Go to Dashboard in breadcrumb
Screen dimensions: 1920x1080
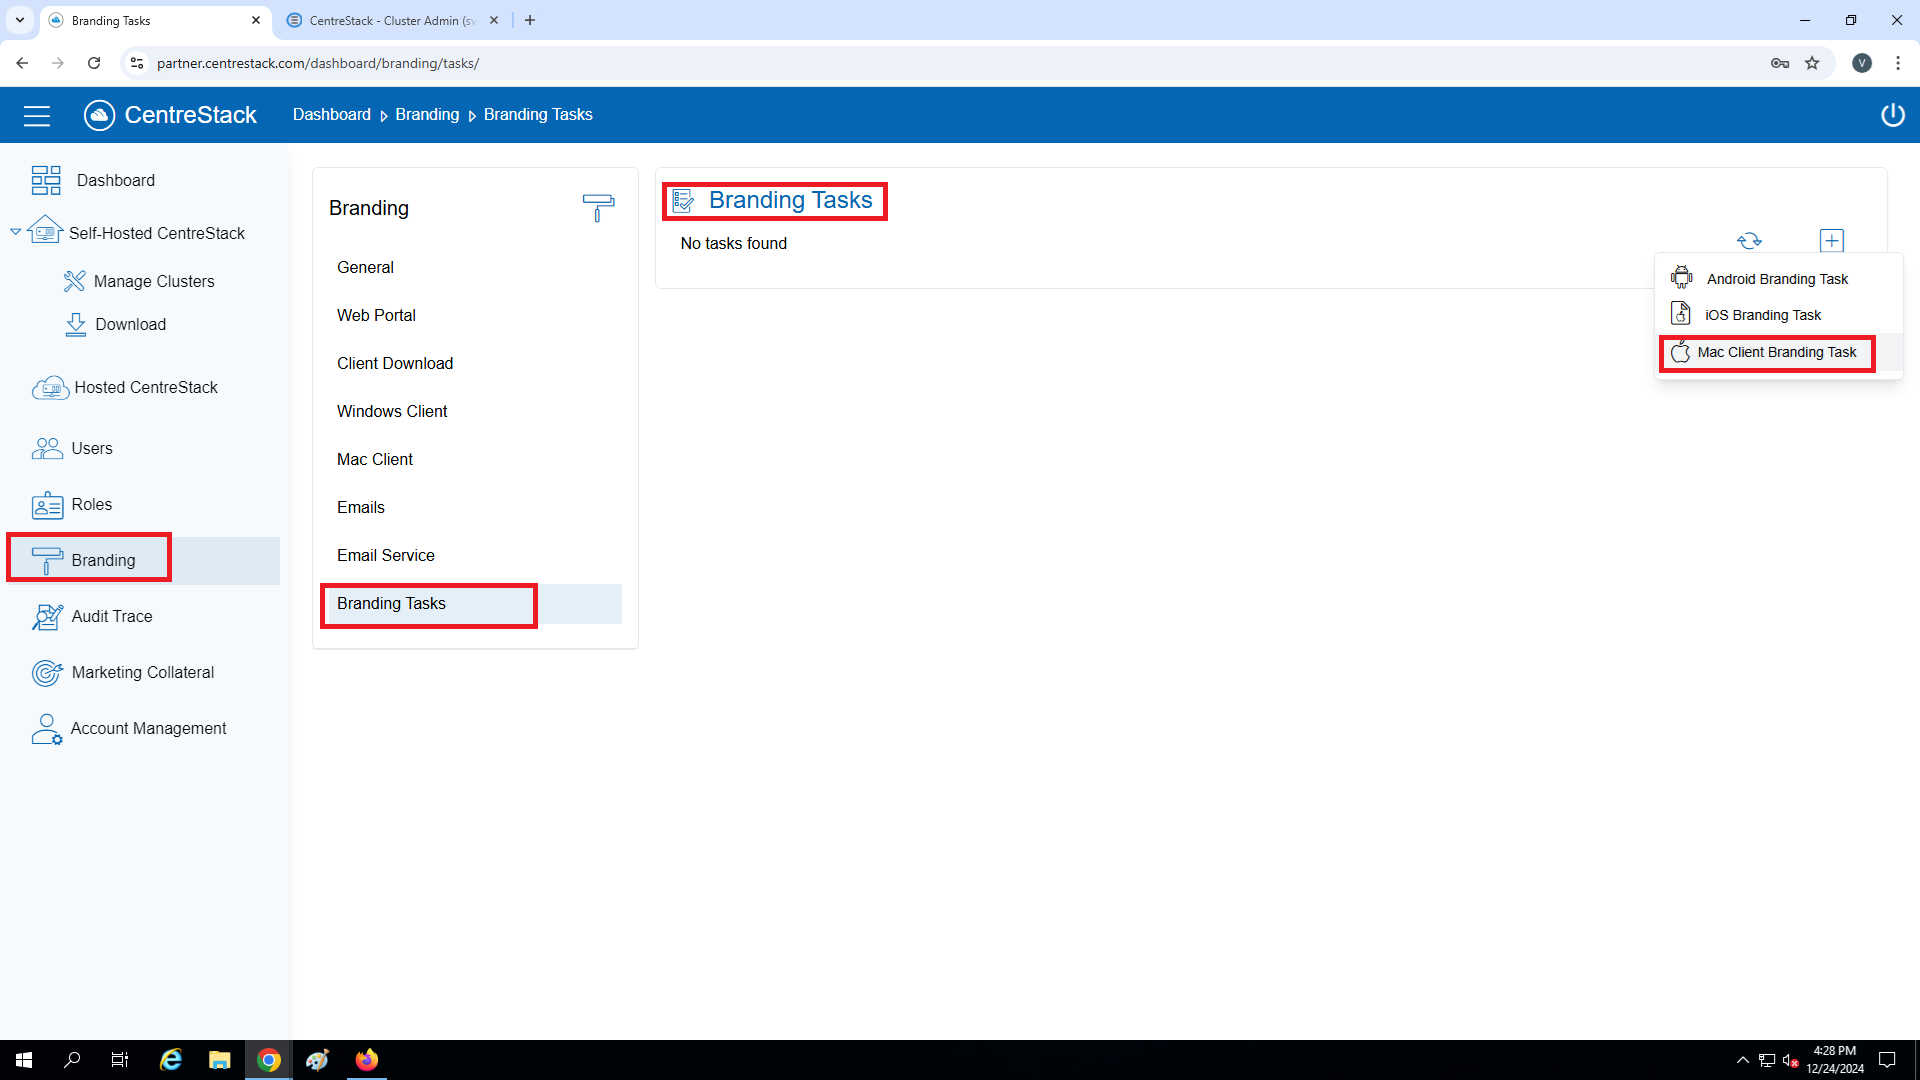tap(332, 115)
